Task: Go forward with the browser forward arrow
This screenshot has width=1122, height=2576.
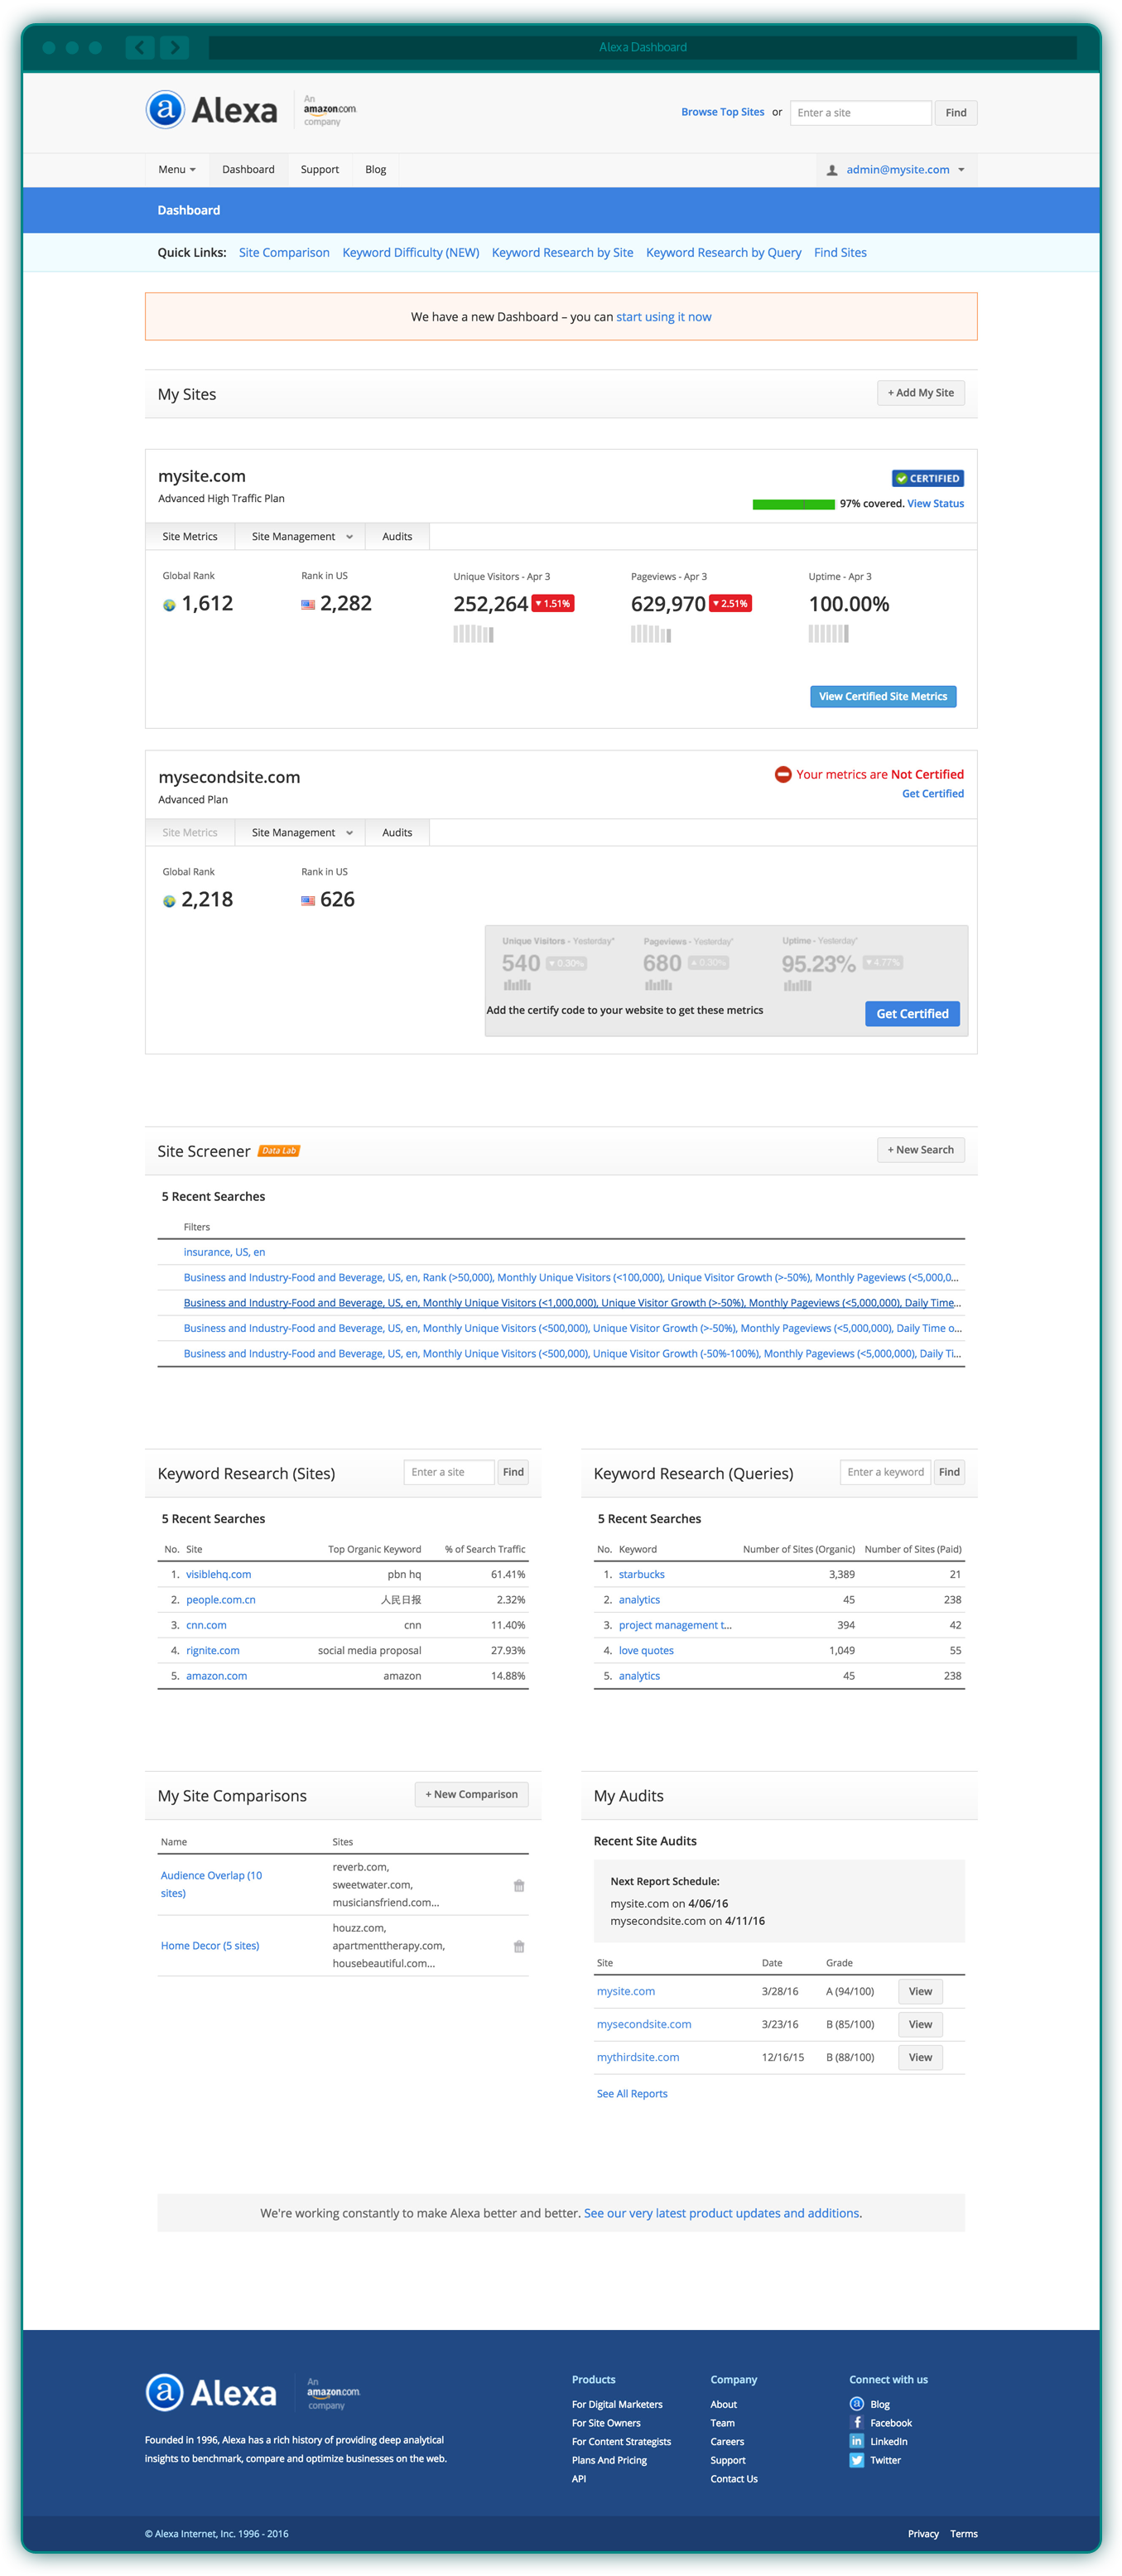Action: 174,47
